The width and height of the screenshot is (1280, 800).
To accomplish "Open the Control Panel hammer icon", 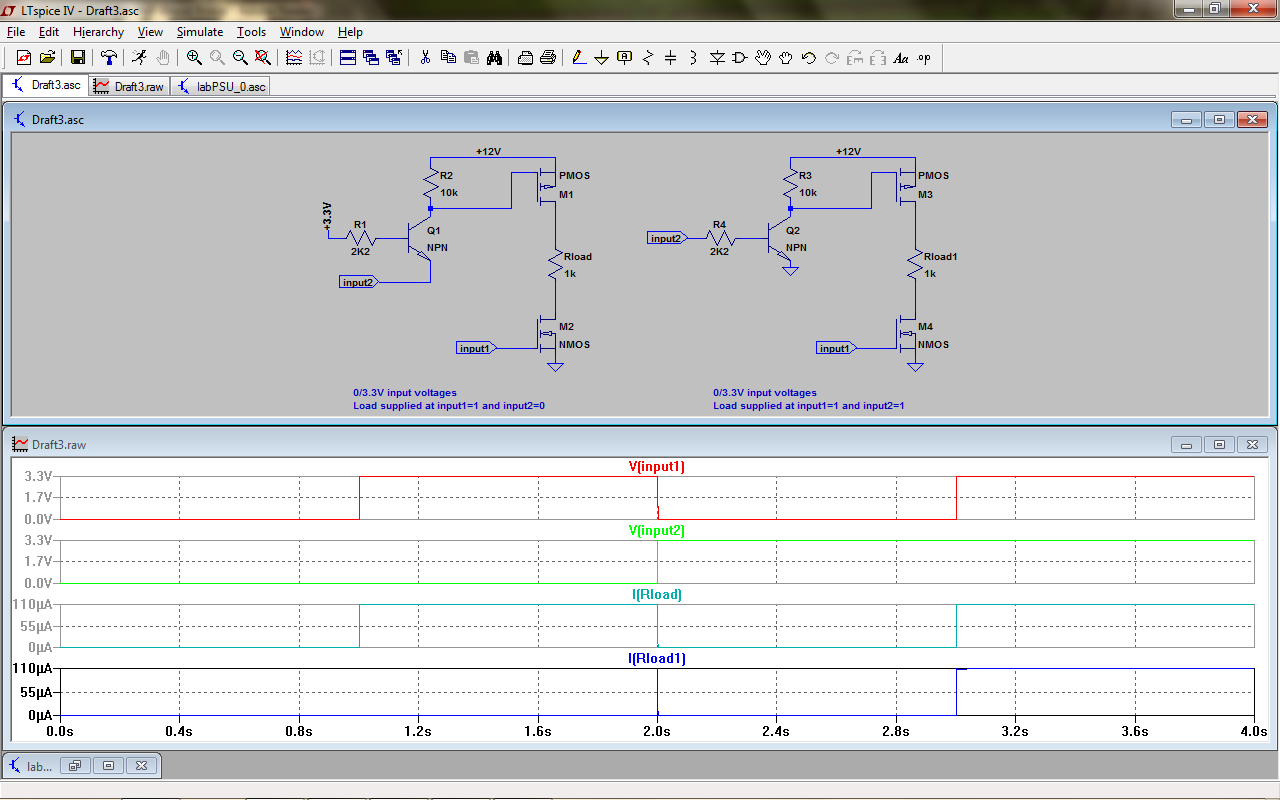I will click(x=109, y=58).
